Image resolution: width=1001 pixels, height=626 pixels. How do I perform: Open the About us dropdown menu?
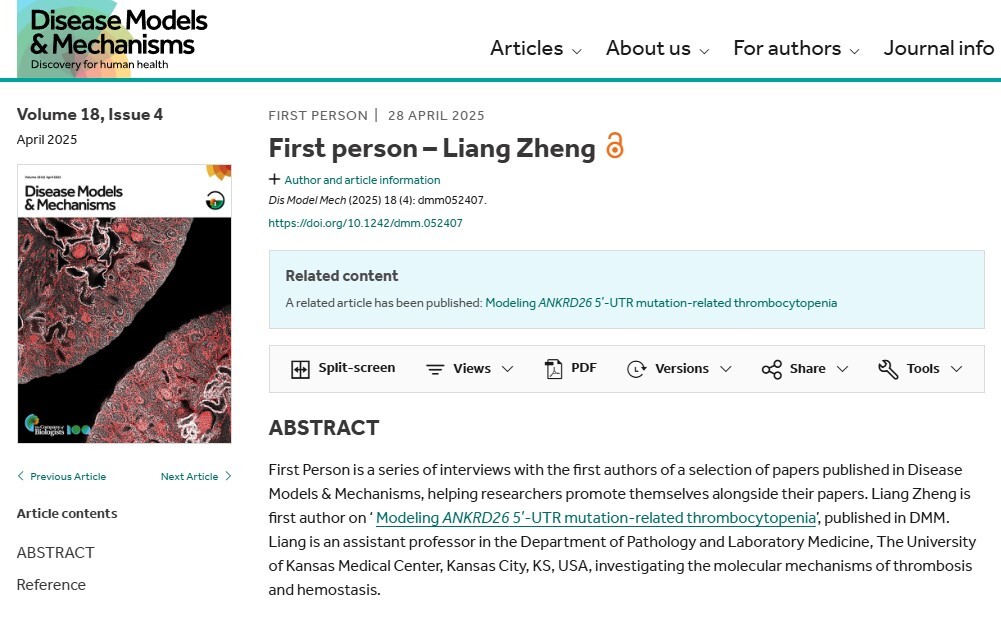point(657,49)
